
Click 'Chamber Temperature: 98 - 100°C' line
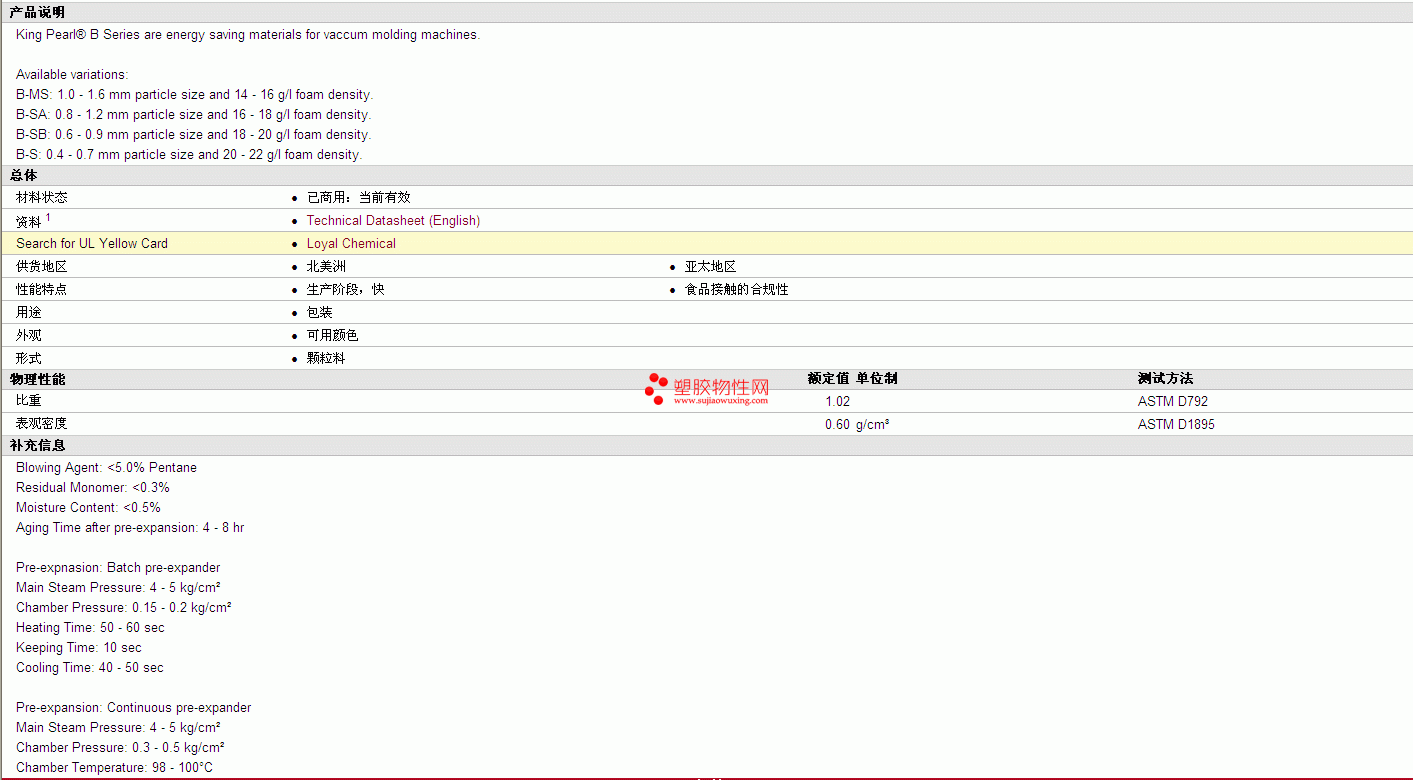tap(115, 767)
